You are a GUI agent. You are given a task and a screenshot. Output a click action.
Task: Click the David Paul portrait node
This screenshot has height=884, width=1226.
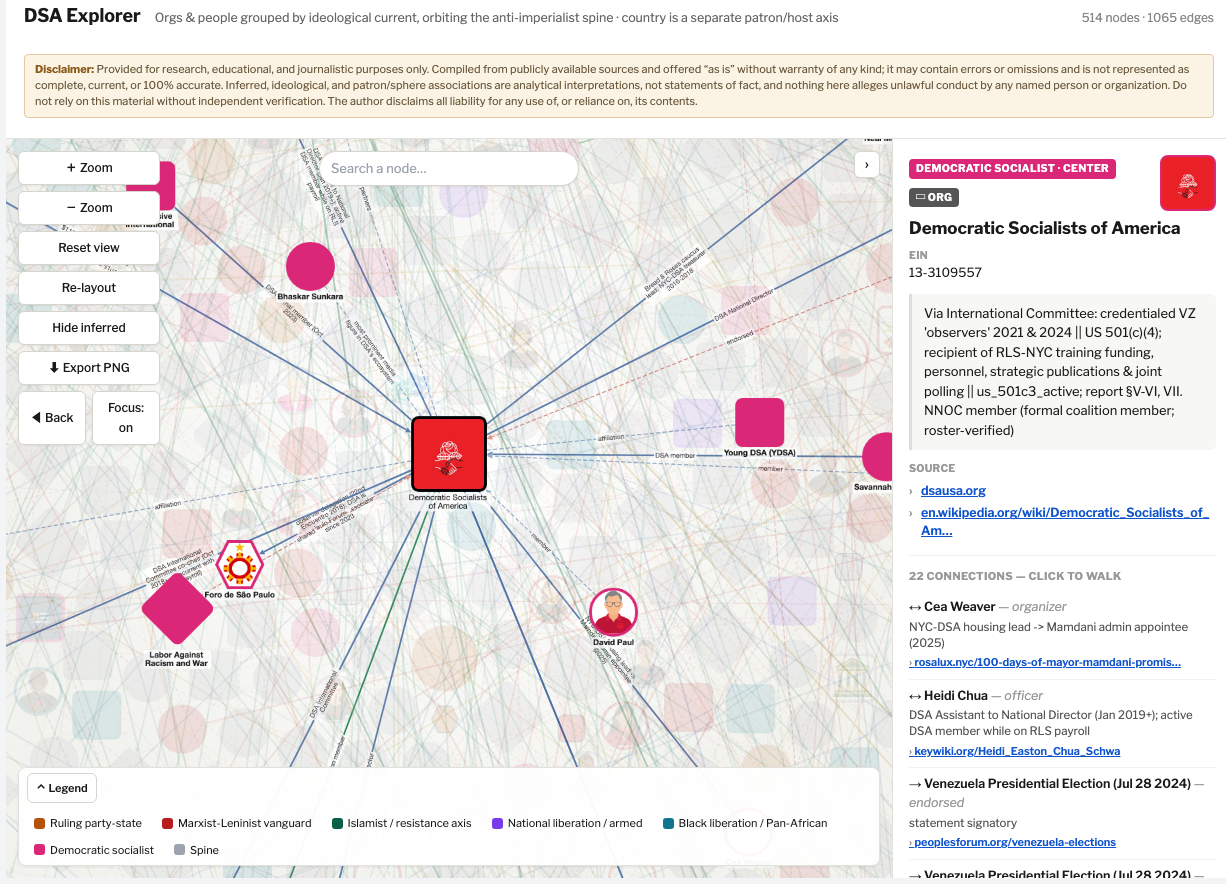613,612
